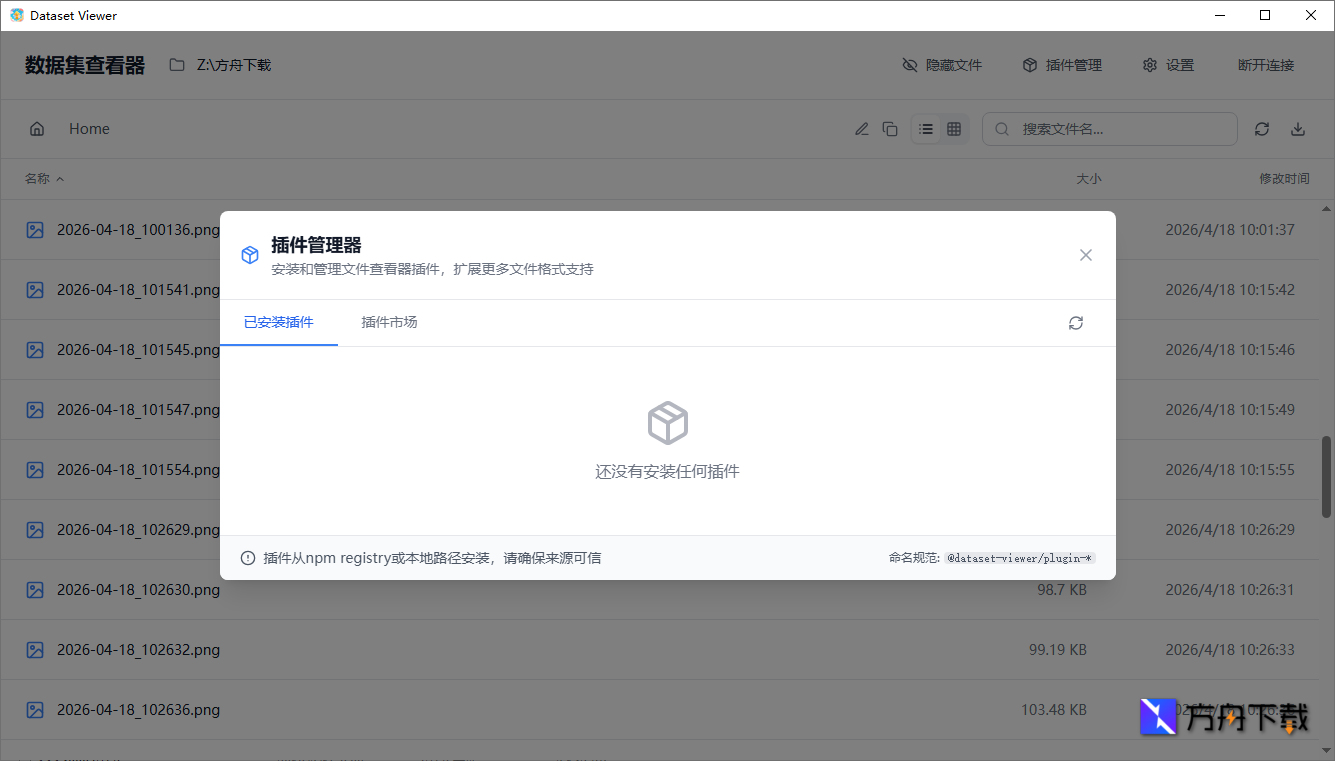Open settings using the gear icon
The height and width of the screenshot is (761, 1335).
(x=1149, y=64)
